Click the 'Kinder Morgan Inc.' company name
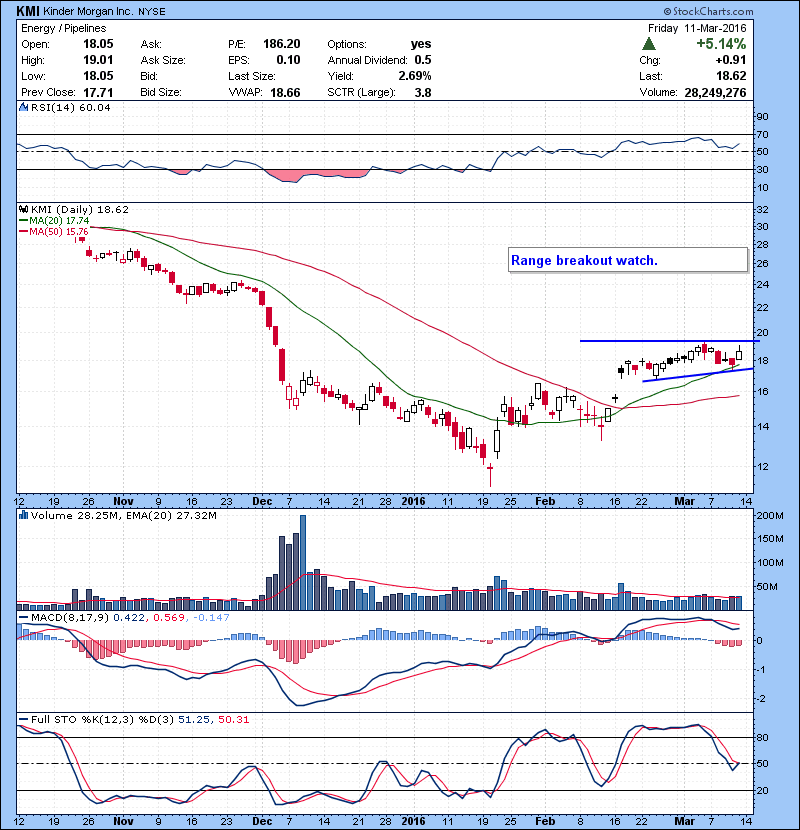 88,11
